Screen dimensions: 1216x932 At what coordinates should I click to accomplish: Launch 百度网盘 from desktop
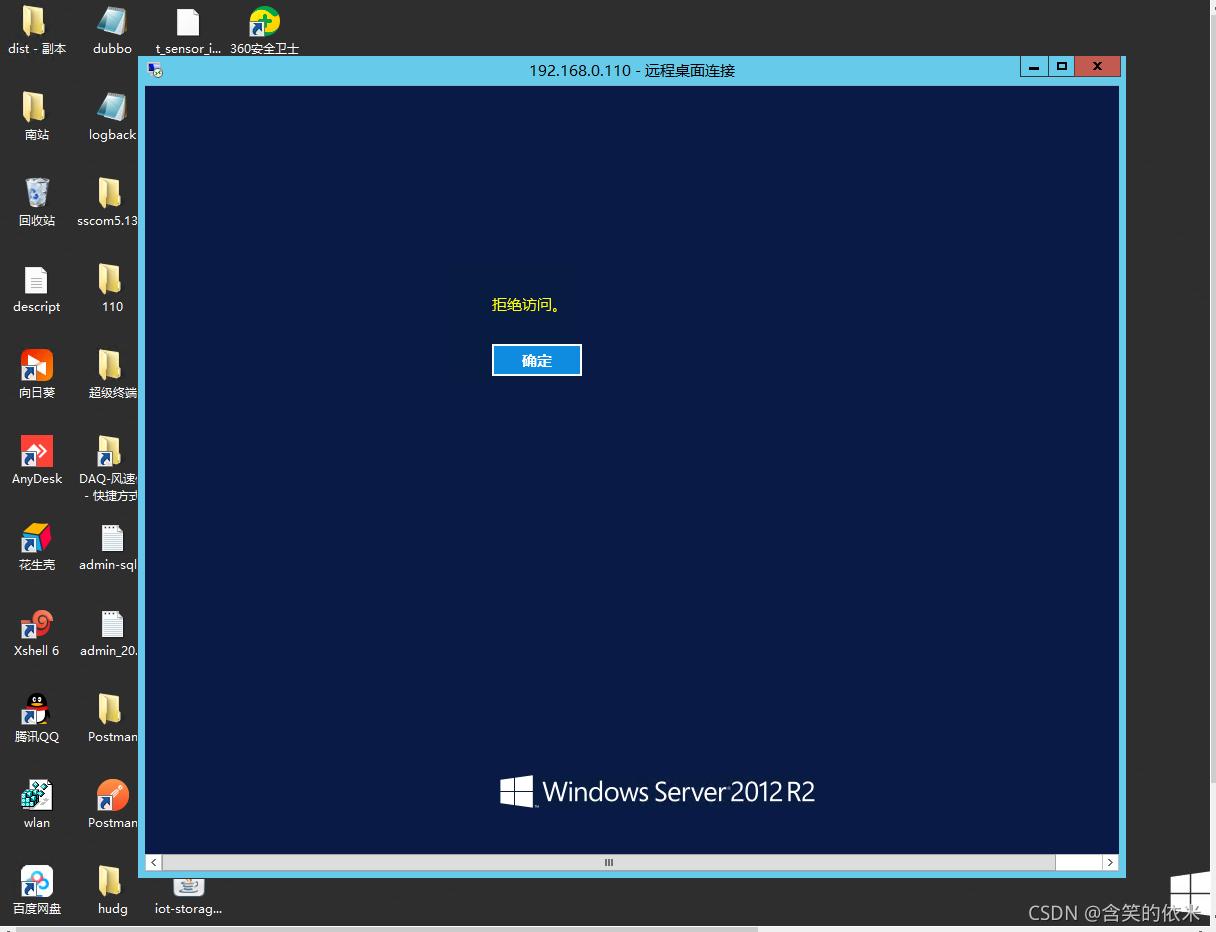tap(37, 881)
